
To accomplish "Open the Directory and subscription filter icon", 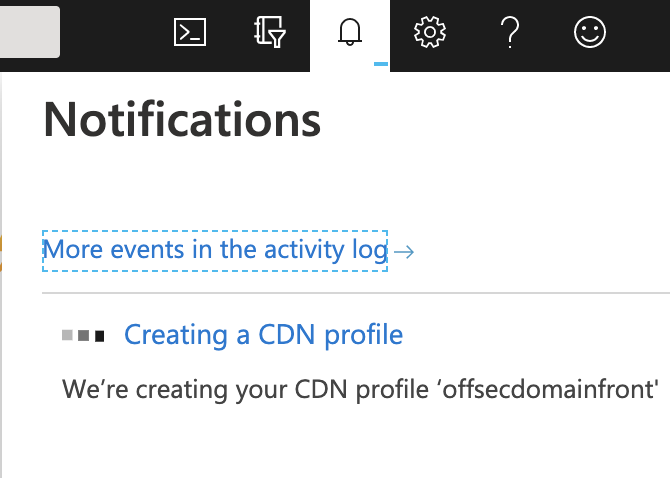I will click(x=270, y=32).
